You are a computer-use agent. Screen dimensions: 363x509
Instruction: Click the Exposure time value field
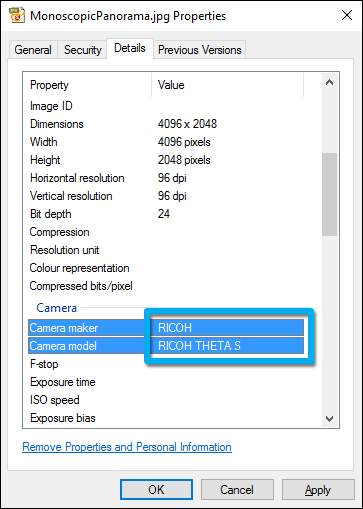coord(227,382)
